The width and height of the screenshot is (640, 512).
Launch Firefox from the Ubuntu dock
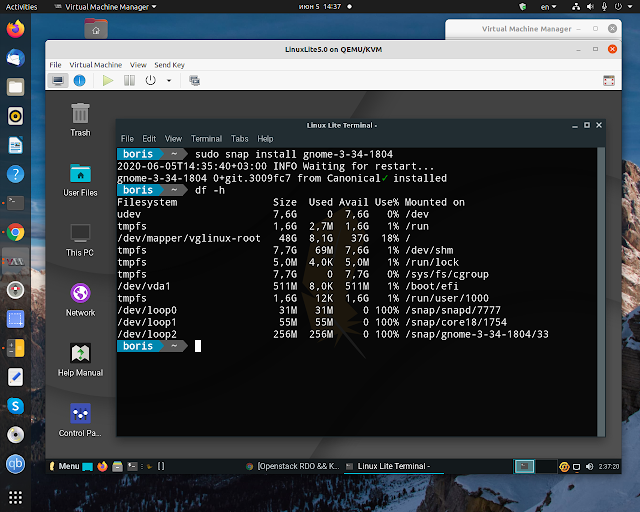[x=16, y=29]
